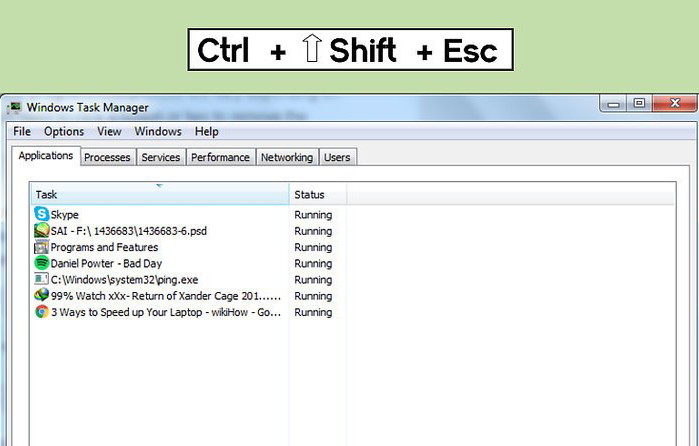Switch to the Applications tab
The image size is (699, 446).
tap(46, 156)
